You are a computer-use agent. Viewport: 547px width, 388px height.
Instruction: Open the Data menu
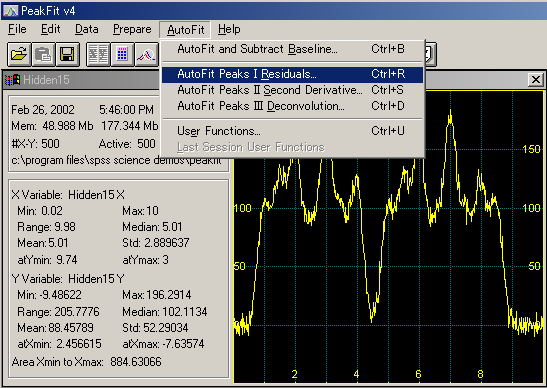coord(87,29)
